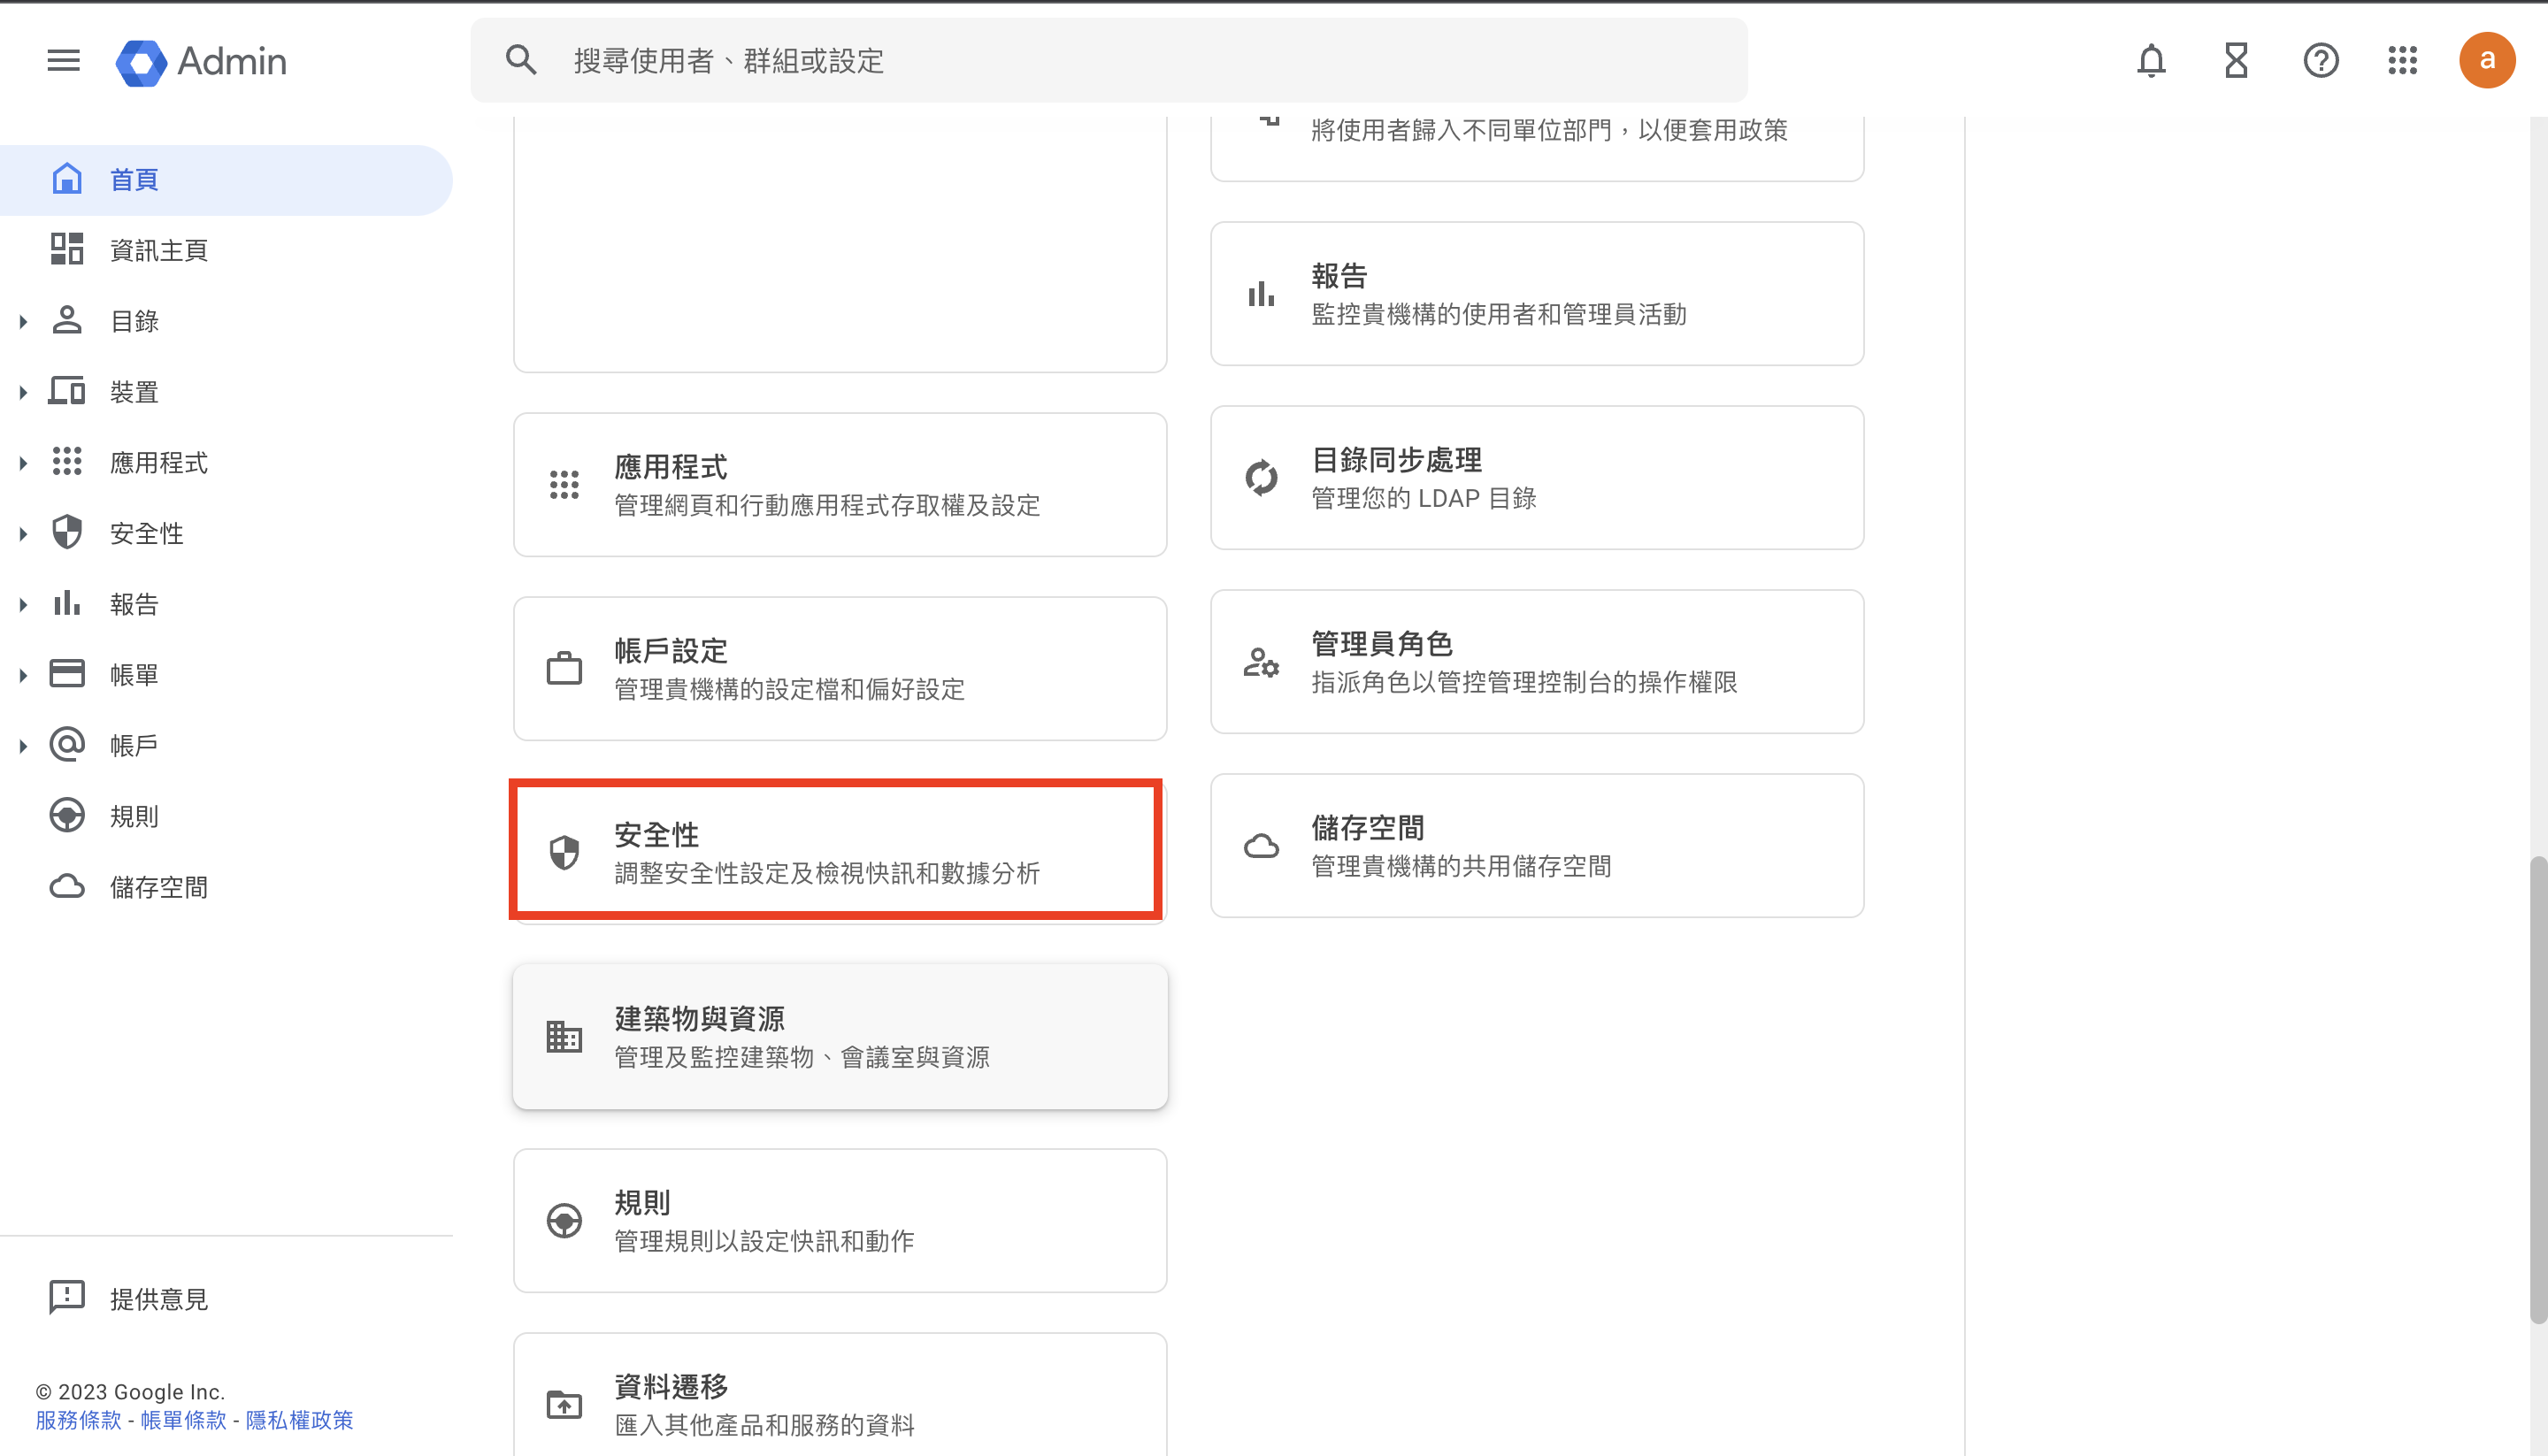Click the migration folder icon on 資料遷移 card
Image resolution: width=2548 pixels, height=1456 pixels.
(x=564, y=1405)
